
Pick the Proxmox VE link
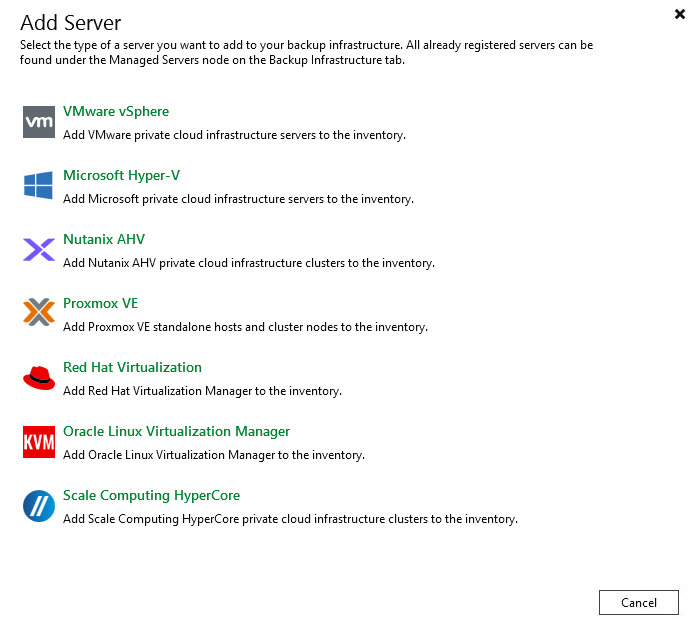(101, 303)
